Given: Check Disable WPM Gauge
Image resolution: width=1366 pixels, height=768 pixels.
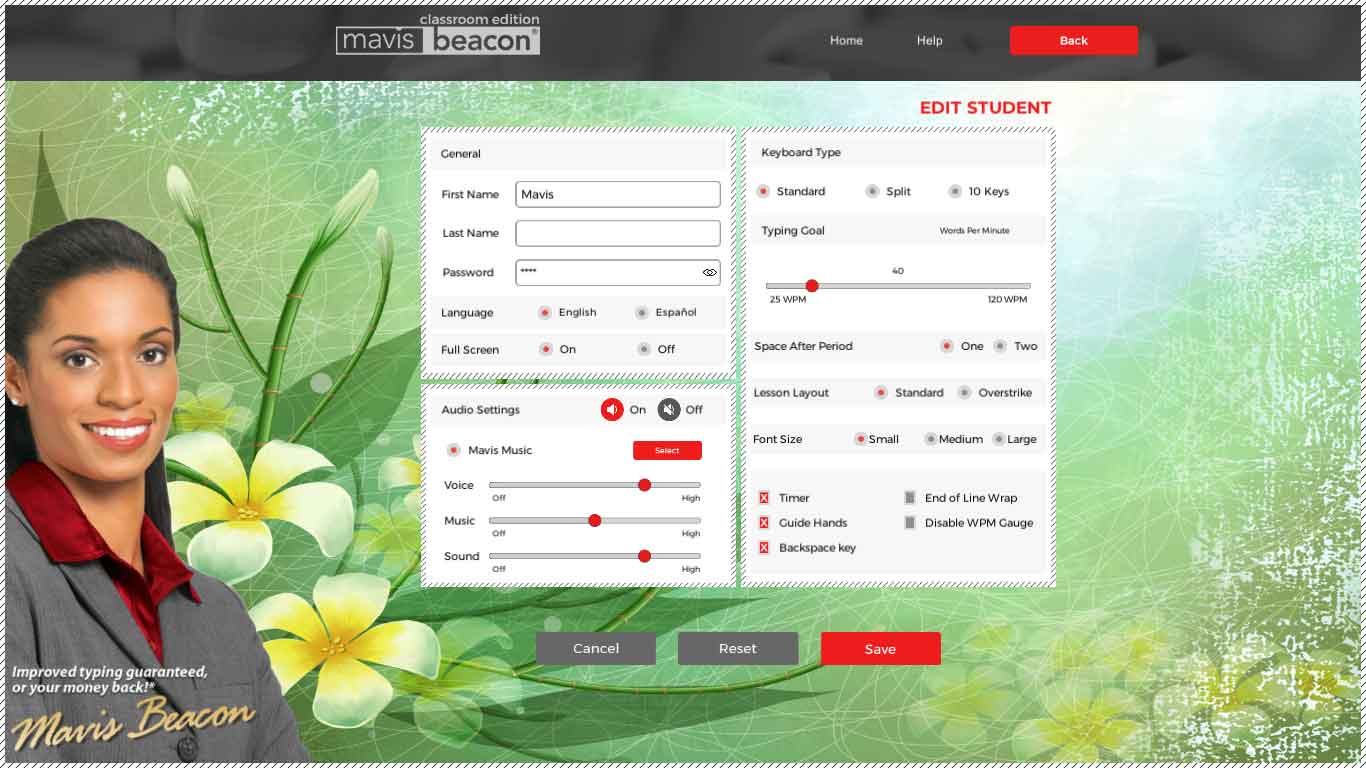Looking at the screenshot, I should (910, 523).
